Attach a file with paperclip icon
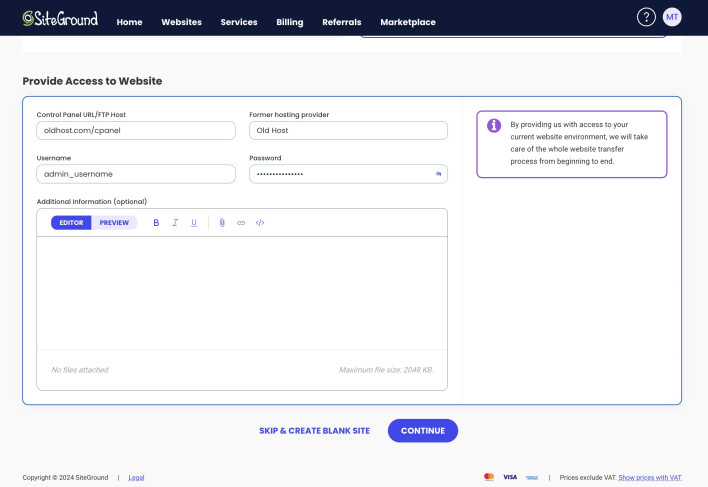The width and height of the screenshot is (708, 487). click(222, 223)
